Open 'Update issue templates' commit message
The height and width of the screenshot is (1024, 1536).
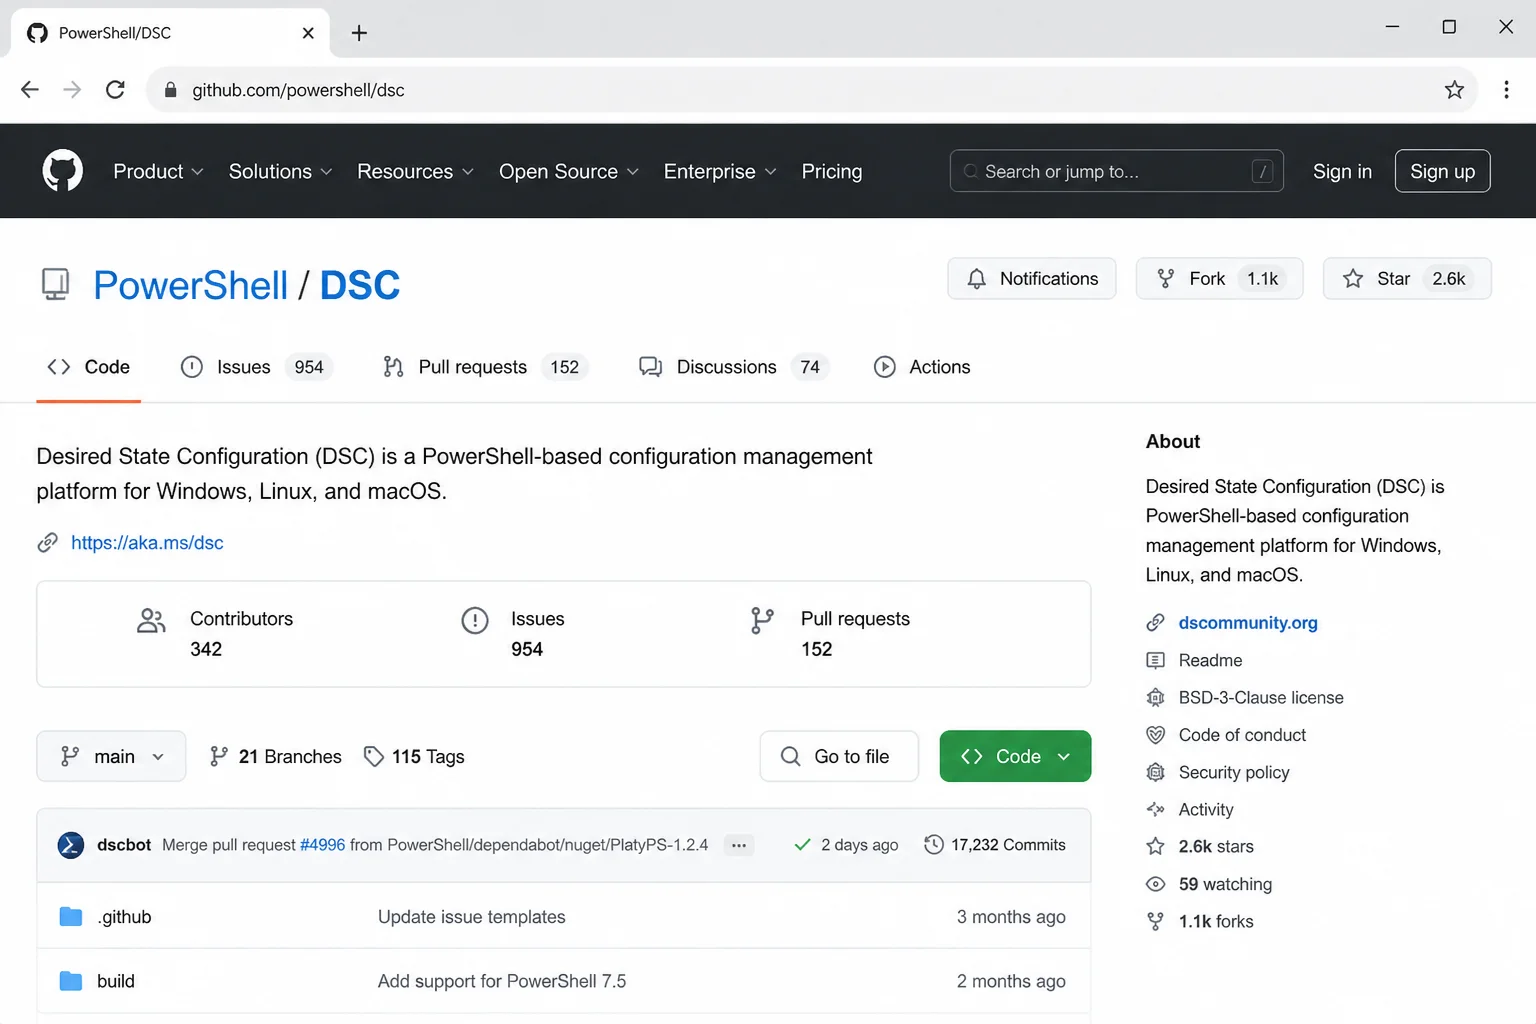(471, 917)
